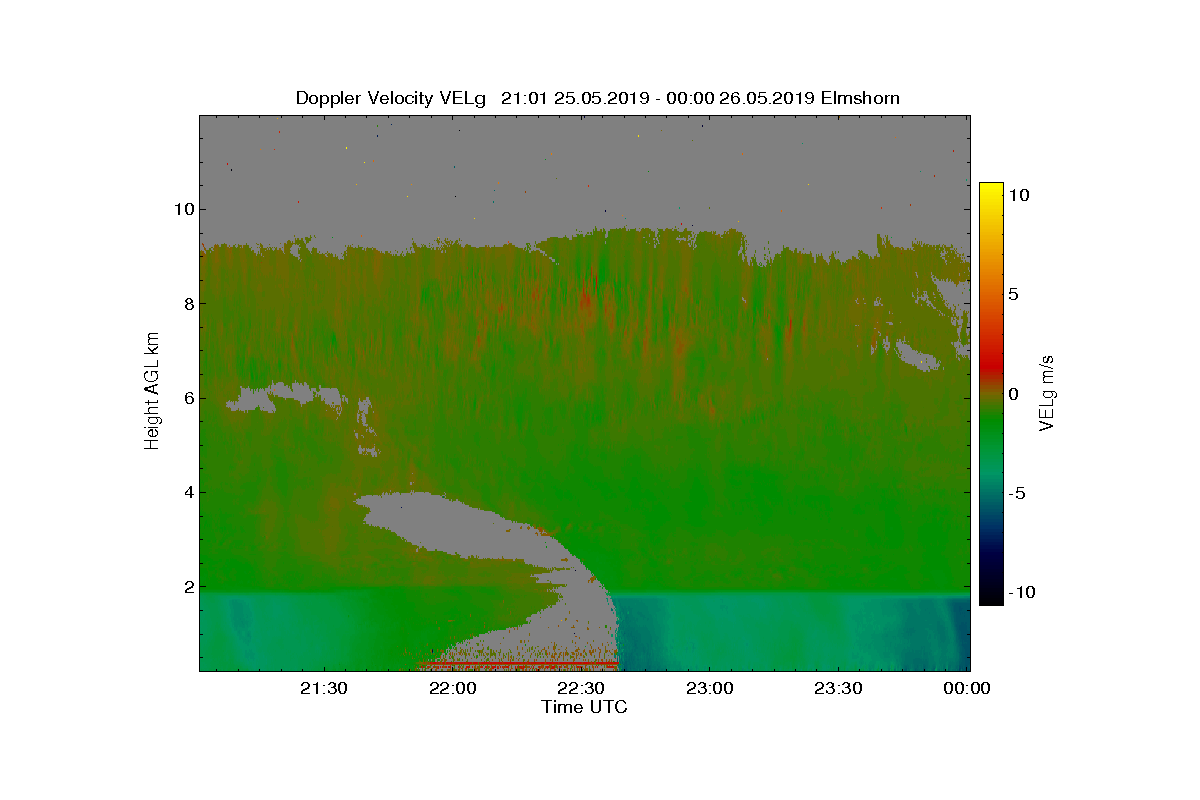Click the height tick label 6

(x=187, y=398)
